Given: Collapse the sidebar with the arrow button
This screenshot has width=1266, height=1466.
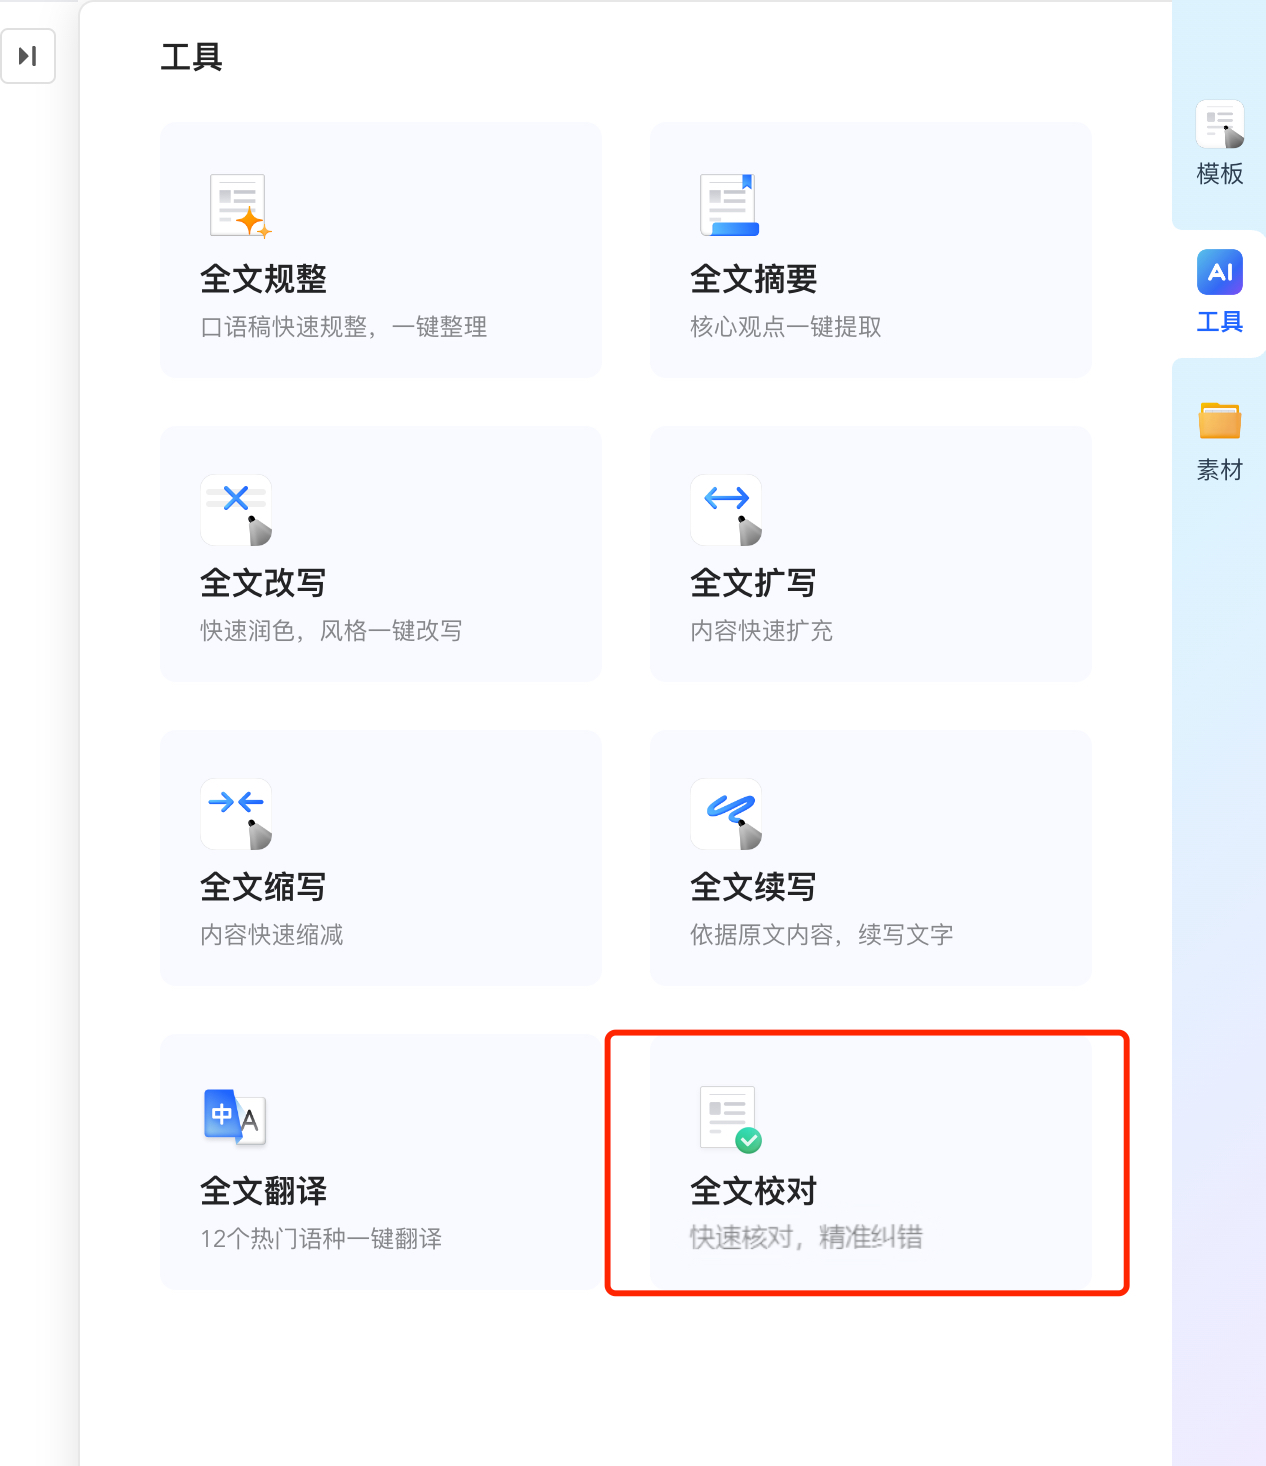Looking at the screenshot, I should click(x=28, y=56).
